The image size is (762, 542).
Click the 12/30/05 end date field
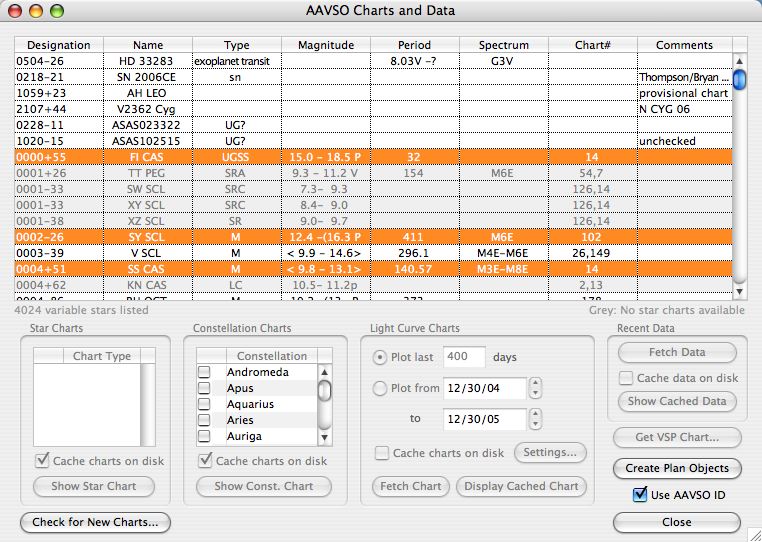(485, 419)
